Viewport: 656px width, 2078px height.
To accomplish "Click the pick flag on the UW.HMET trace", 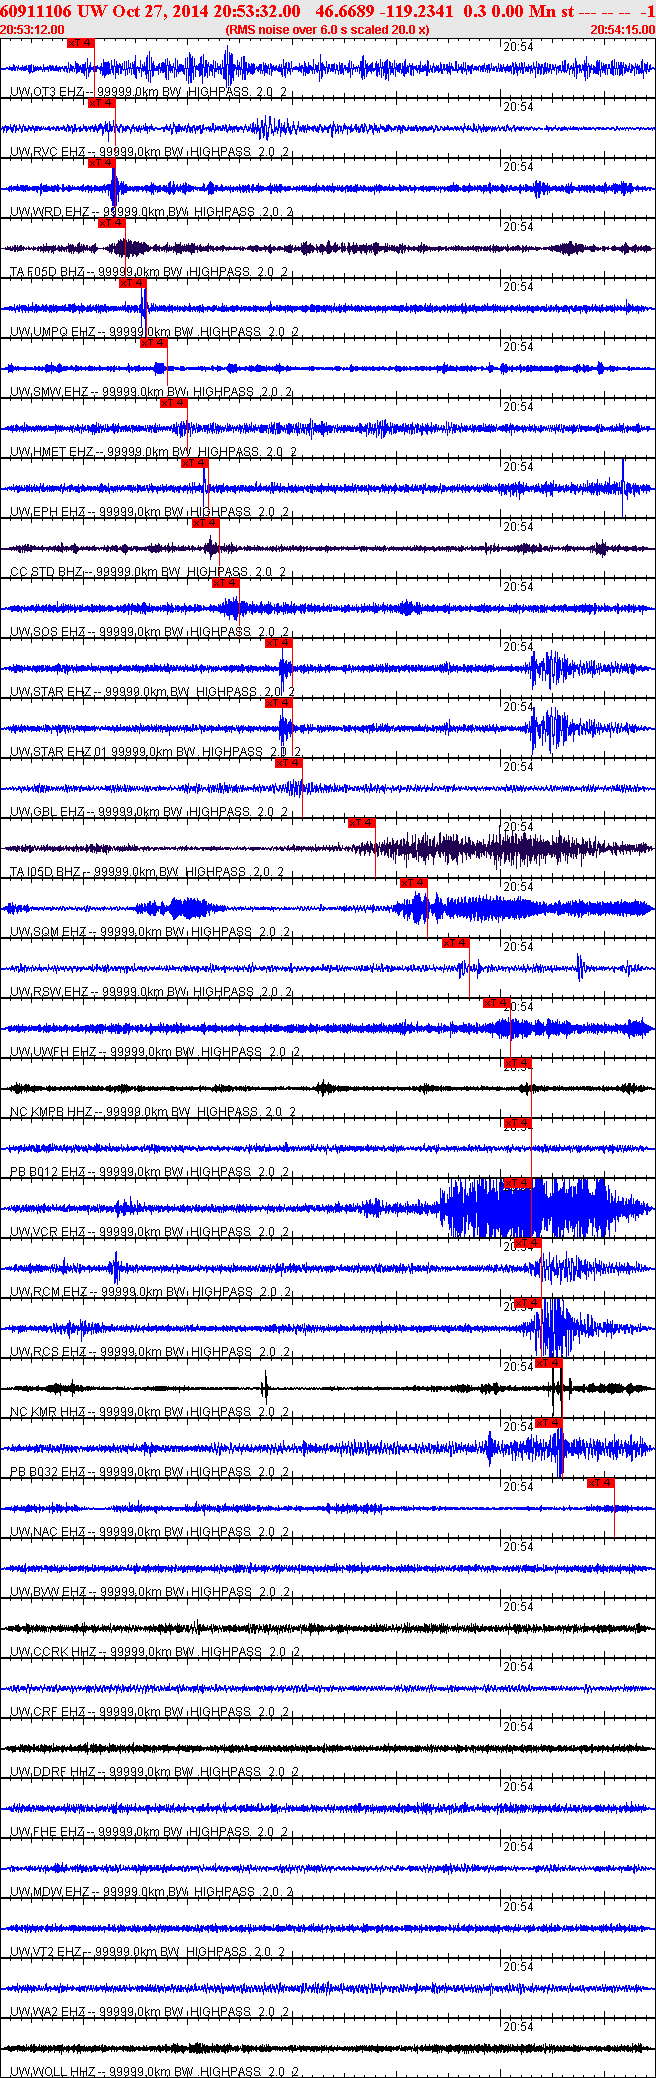I will pyautogui.click(x=173, y=403).
